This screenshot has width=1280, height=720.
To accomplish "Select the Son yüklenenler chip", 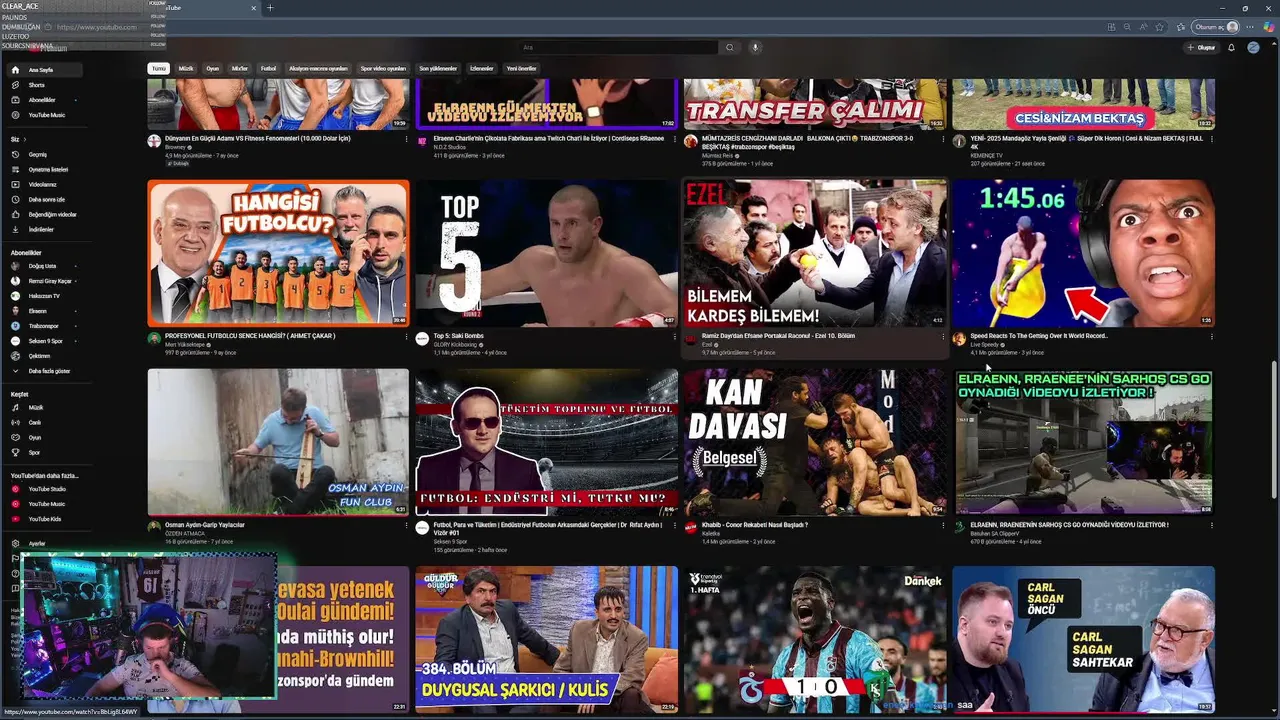I will tap(438, 69).
